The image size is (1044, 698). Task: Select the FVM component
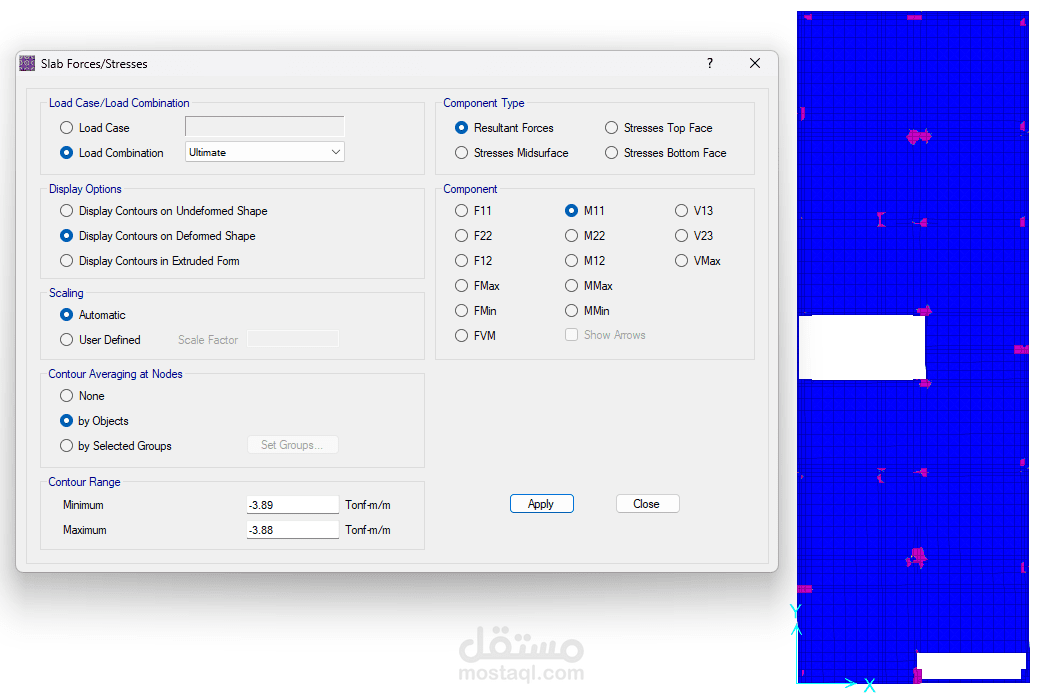point(461,336)
